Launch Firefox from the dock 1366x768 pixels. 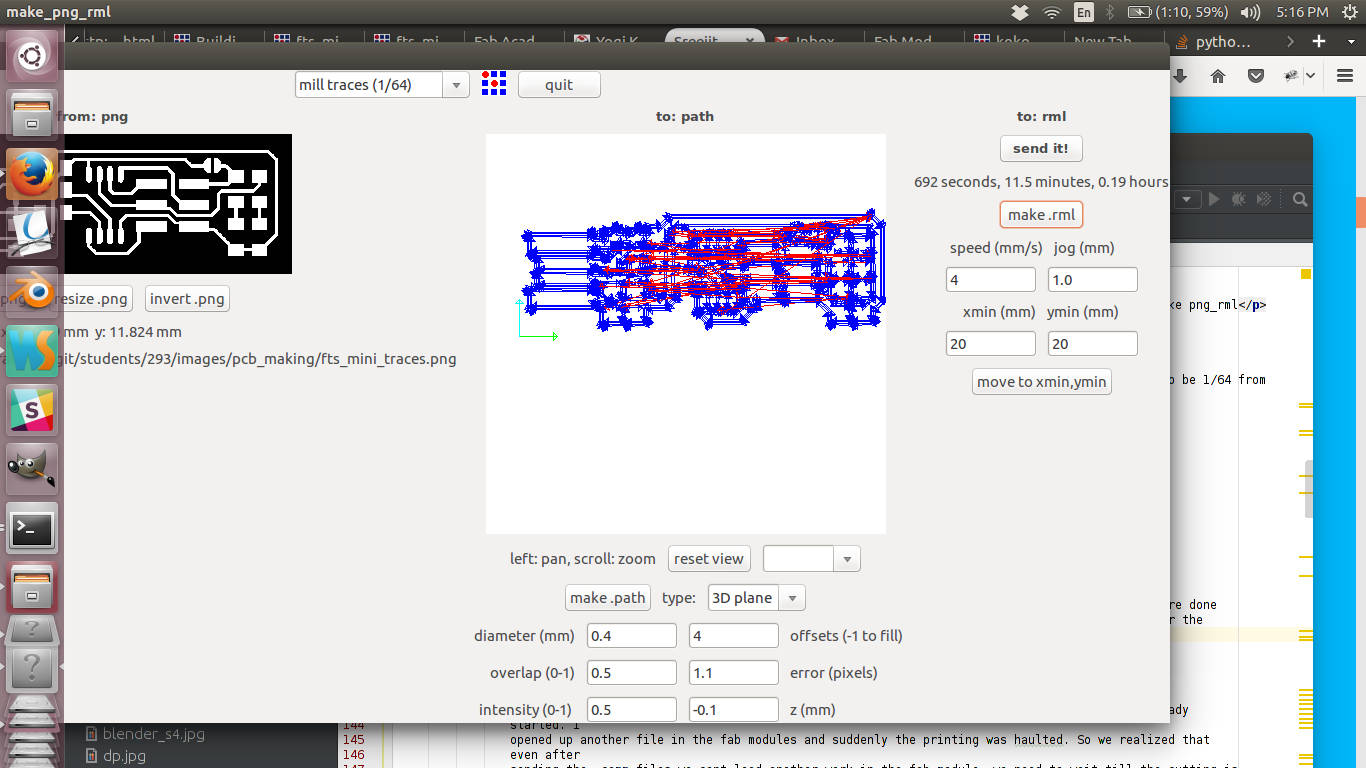tap(32, 174)
